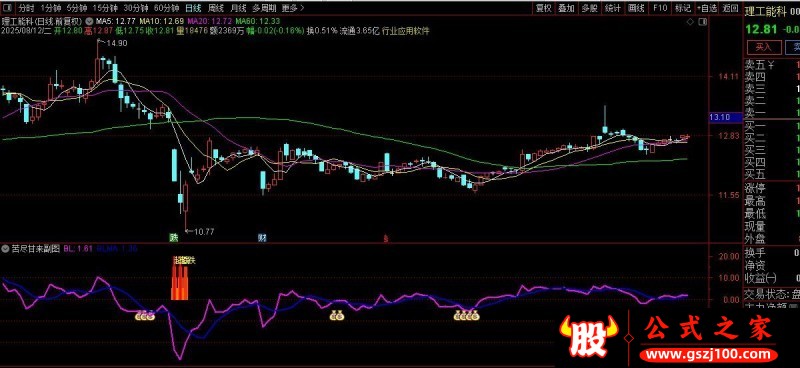Image resolution: width=800 pixels, height=368 pixels.
Task: Expand the 更多 periods menu
Action: click(x=293, y=8)
